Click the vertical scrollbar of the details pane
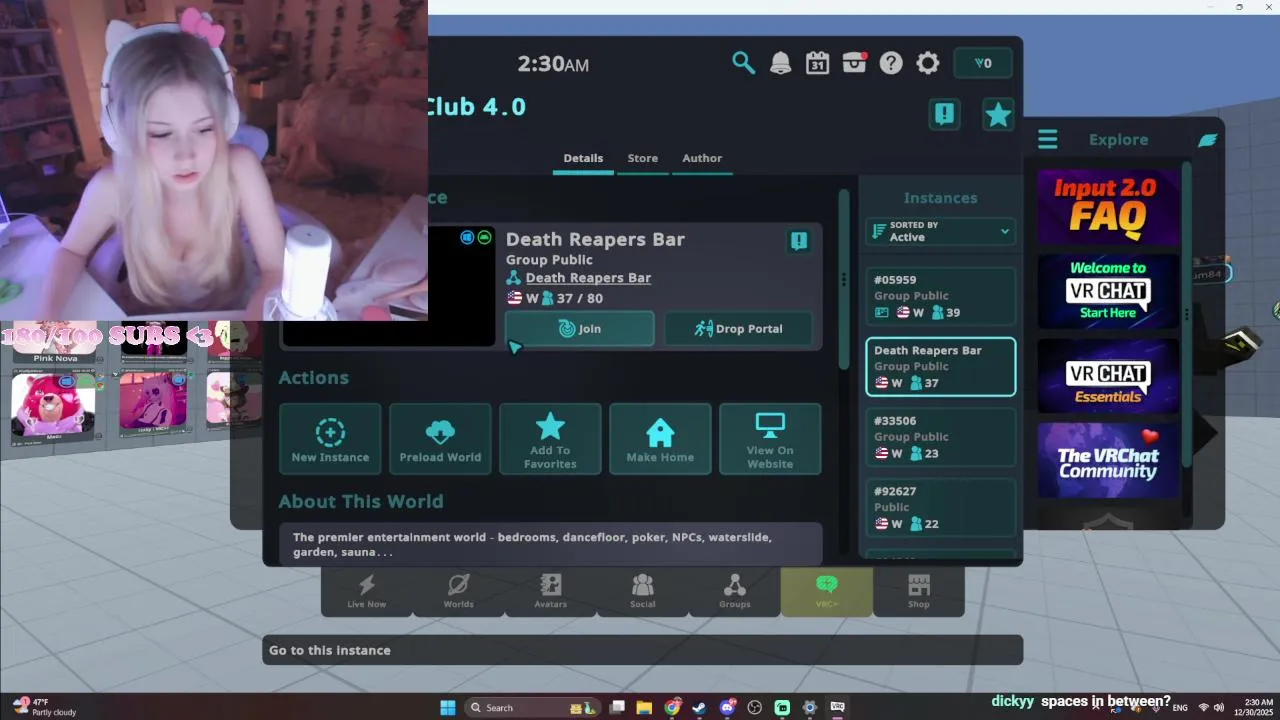1280x720 pixels. (x=845, y=280)
